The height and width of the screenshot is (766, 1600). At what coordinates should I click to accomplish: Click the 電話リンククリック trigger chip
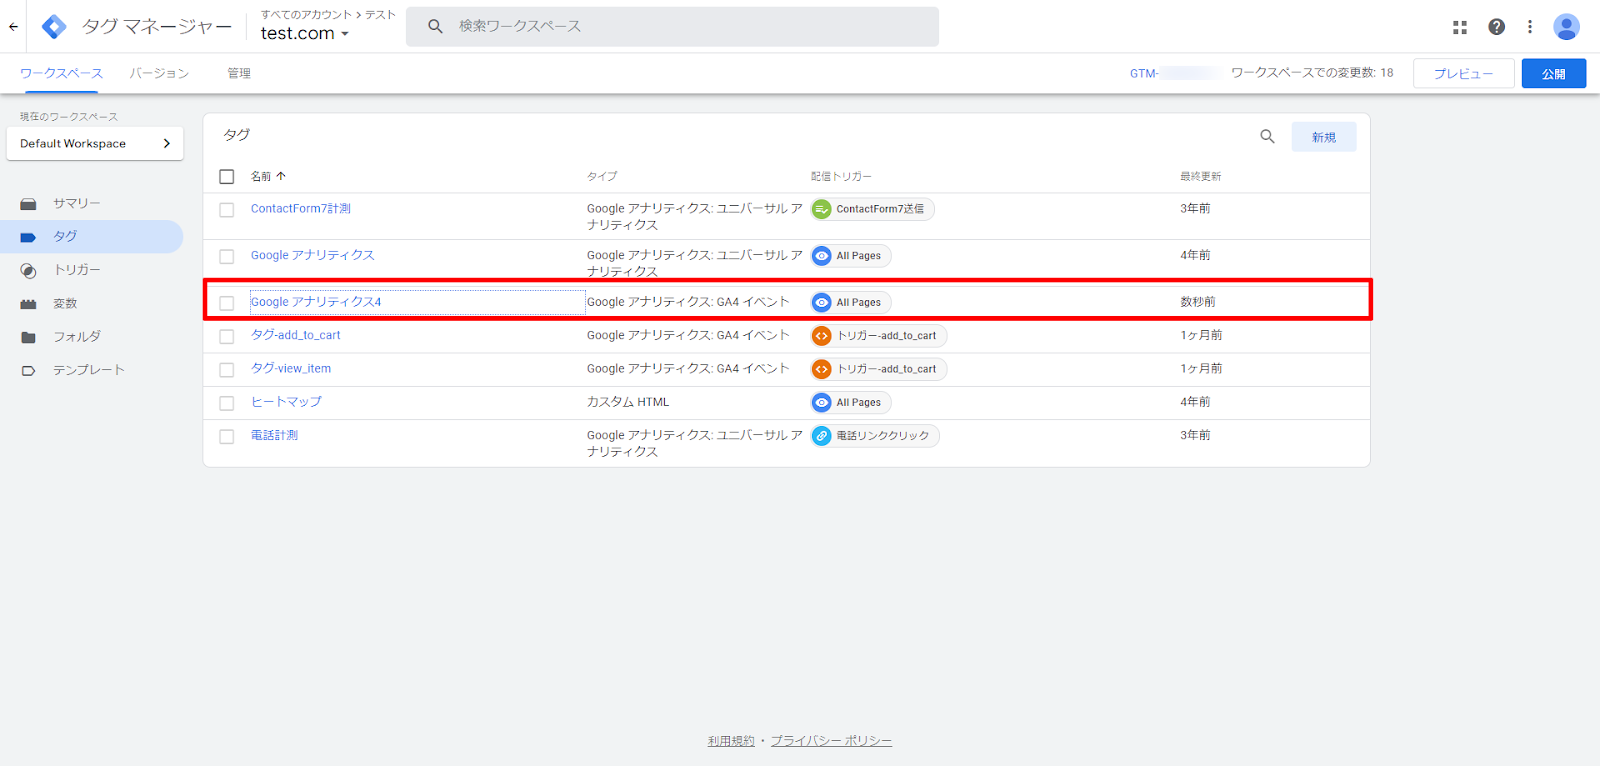[875, 436]
